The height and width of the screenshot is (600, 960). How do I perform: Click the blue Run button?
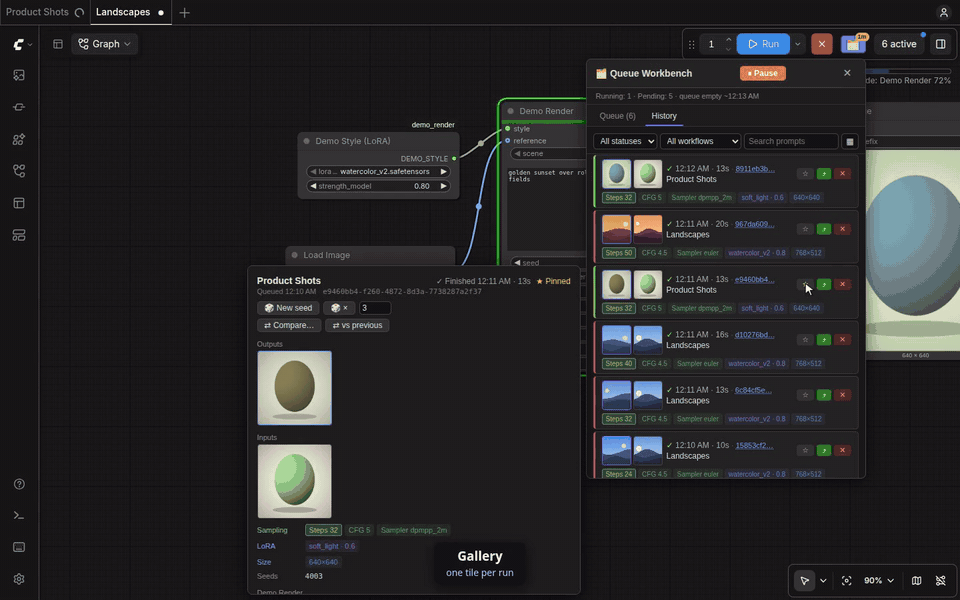pos(763,44)
